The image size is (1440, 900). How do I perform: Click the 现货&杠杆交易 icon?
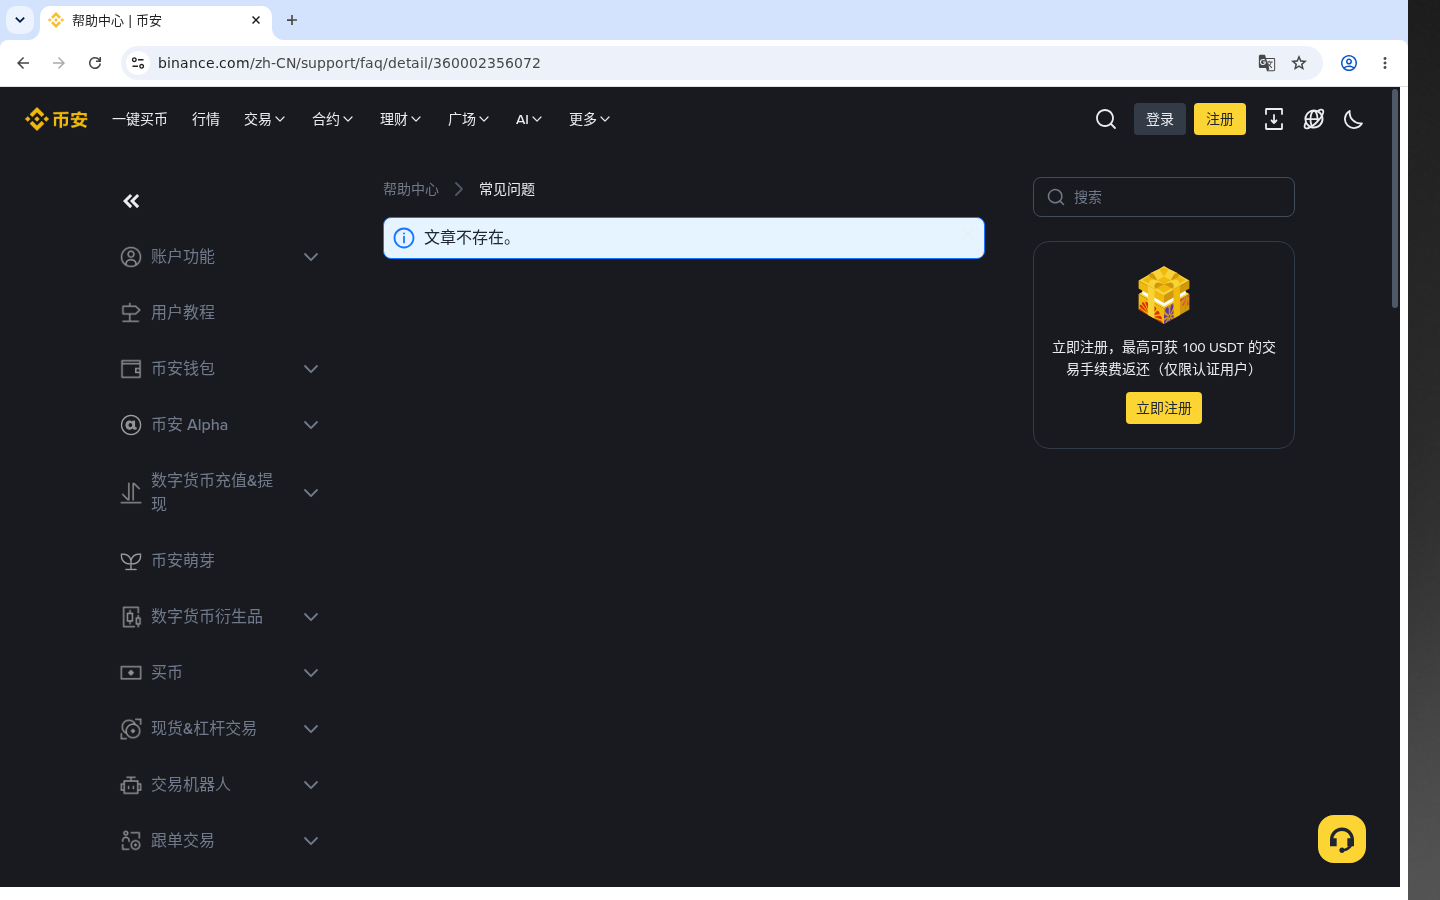(x=131, y=729)
